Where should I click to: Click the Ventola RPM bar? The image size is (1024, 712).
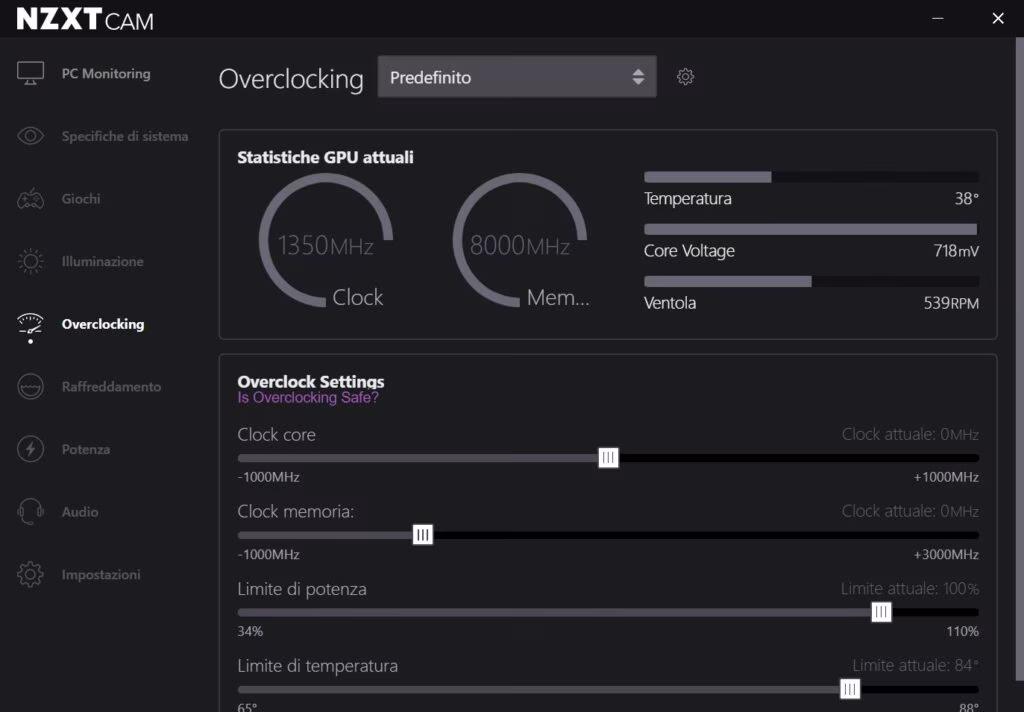click(x=810, y=282)
